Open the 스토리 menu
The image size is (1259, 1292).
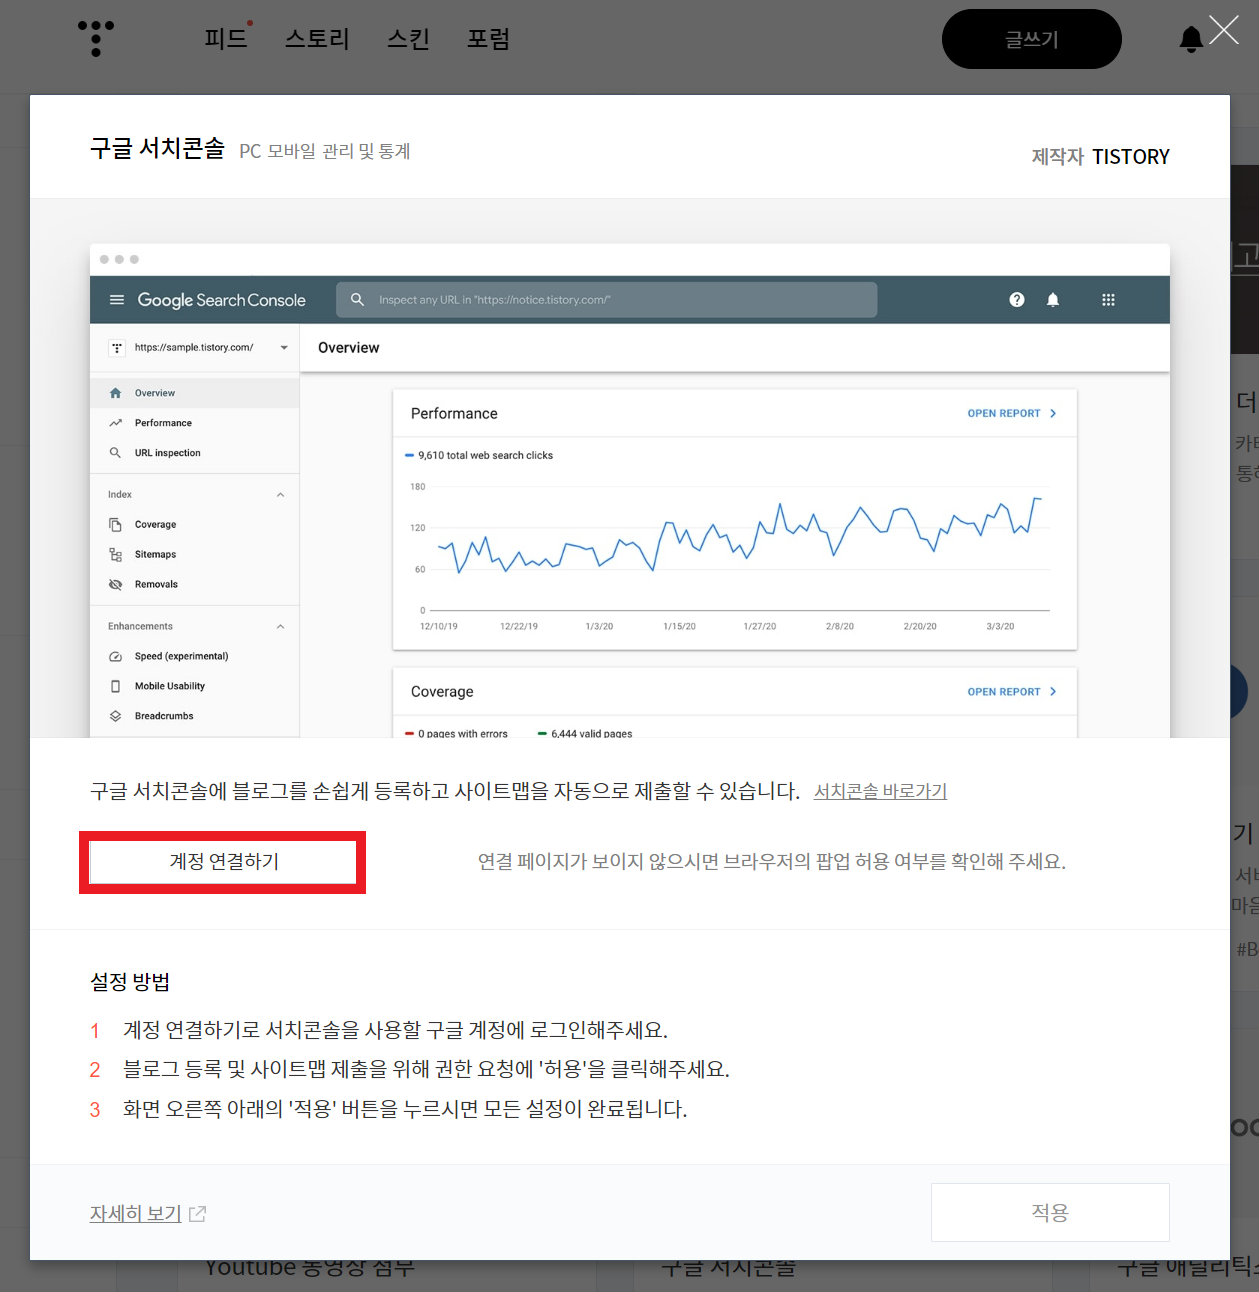[x=317, y=39]
